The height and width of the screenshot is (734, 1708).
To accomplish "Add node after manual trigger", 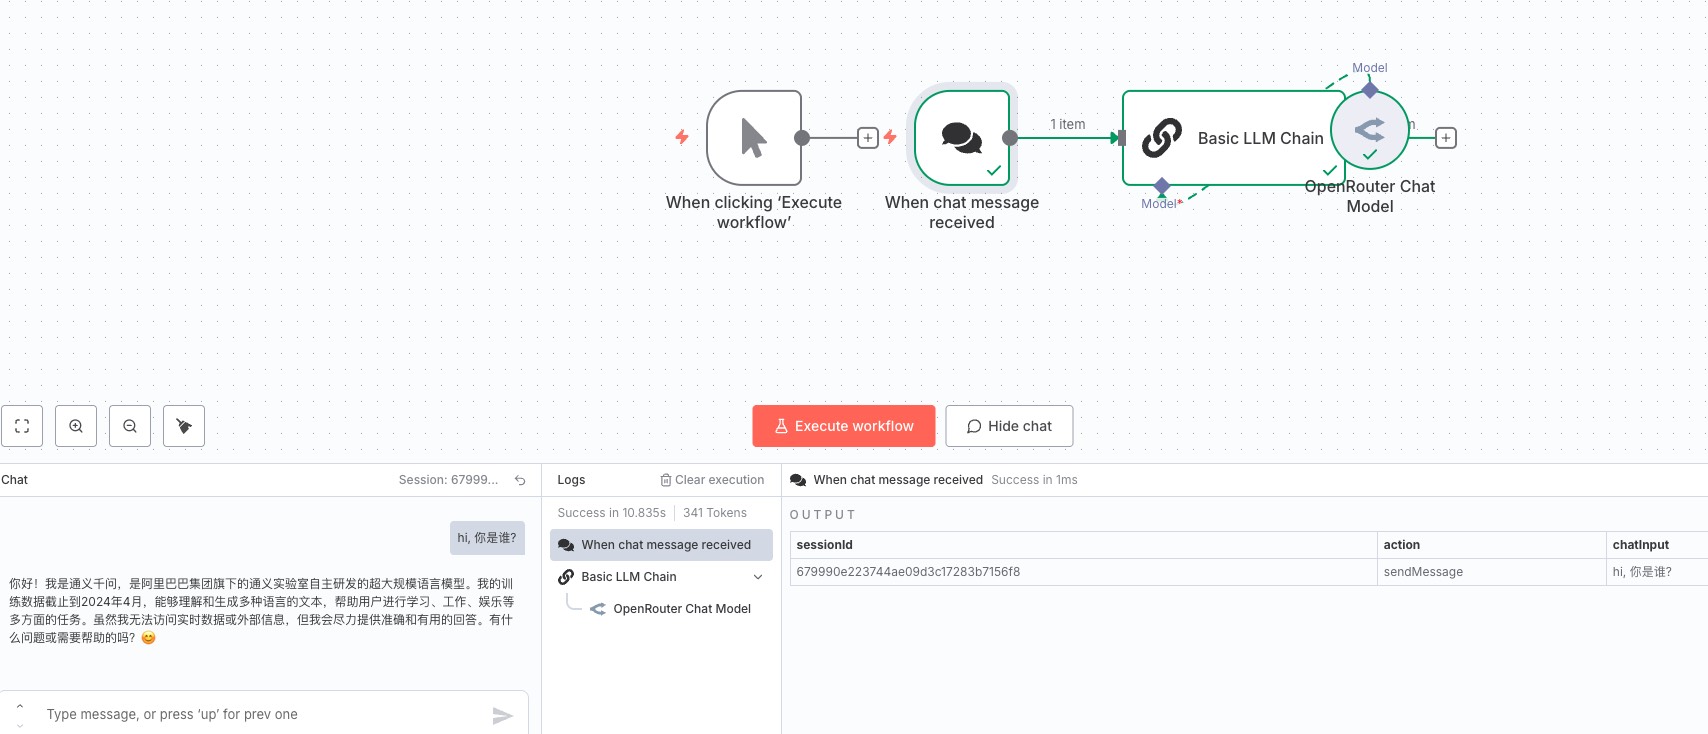I will click(x=868, y=138).
